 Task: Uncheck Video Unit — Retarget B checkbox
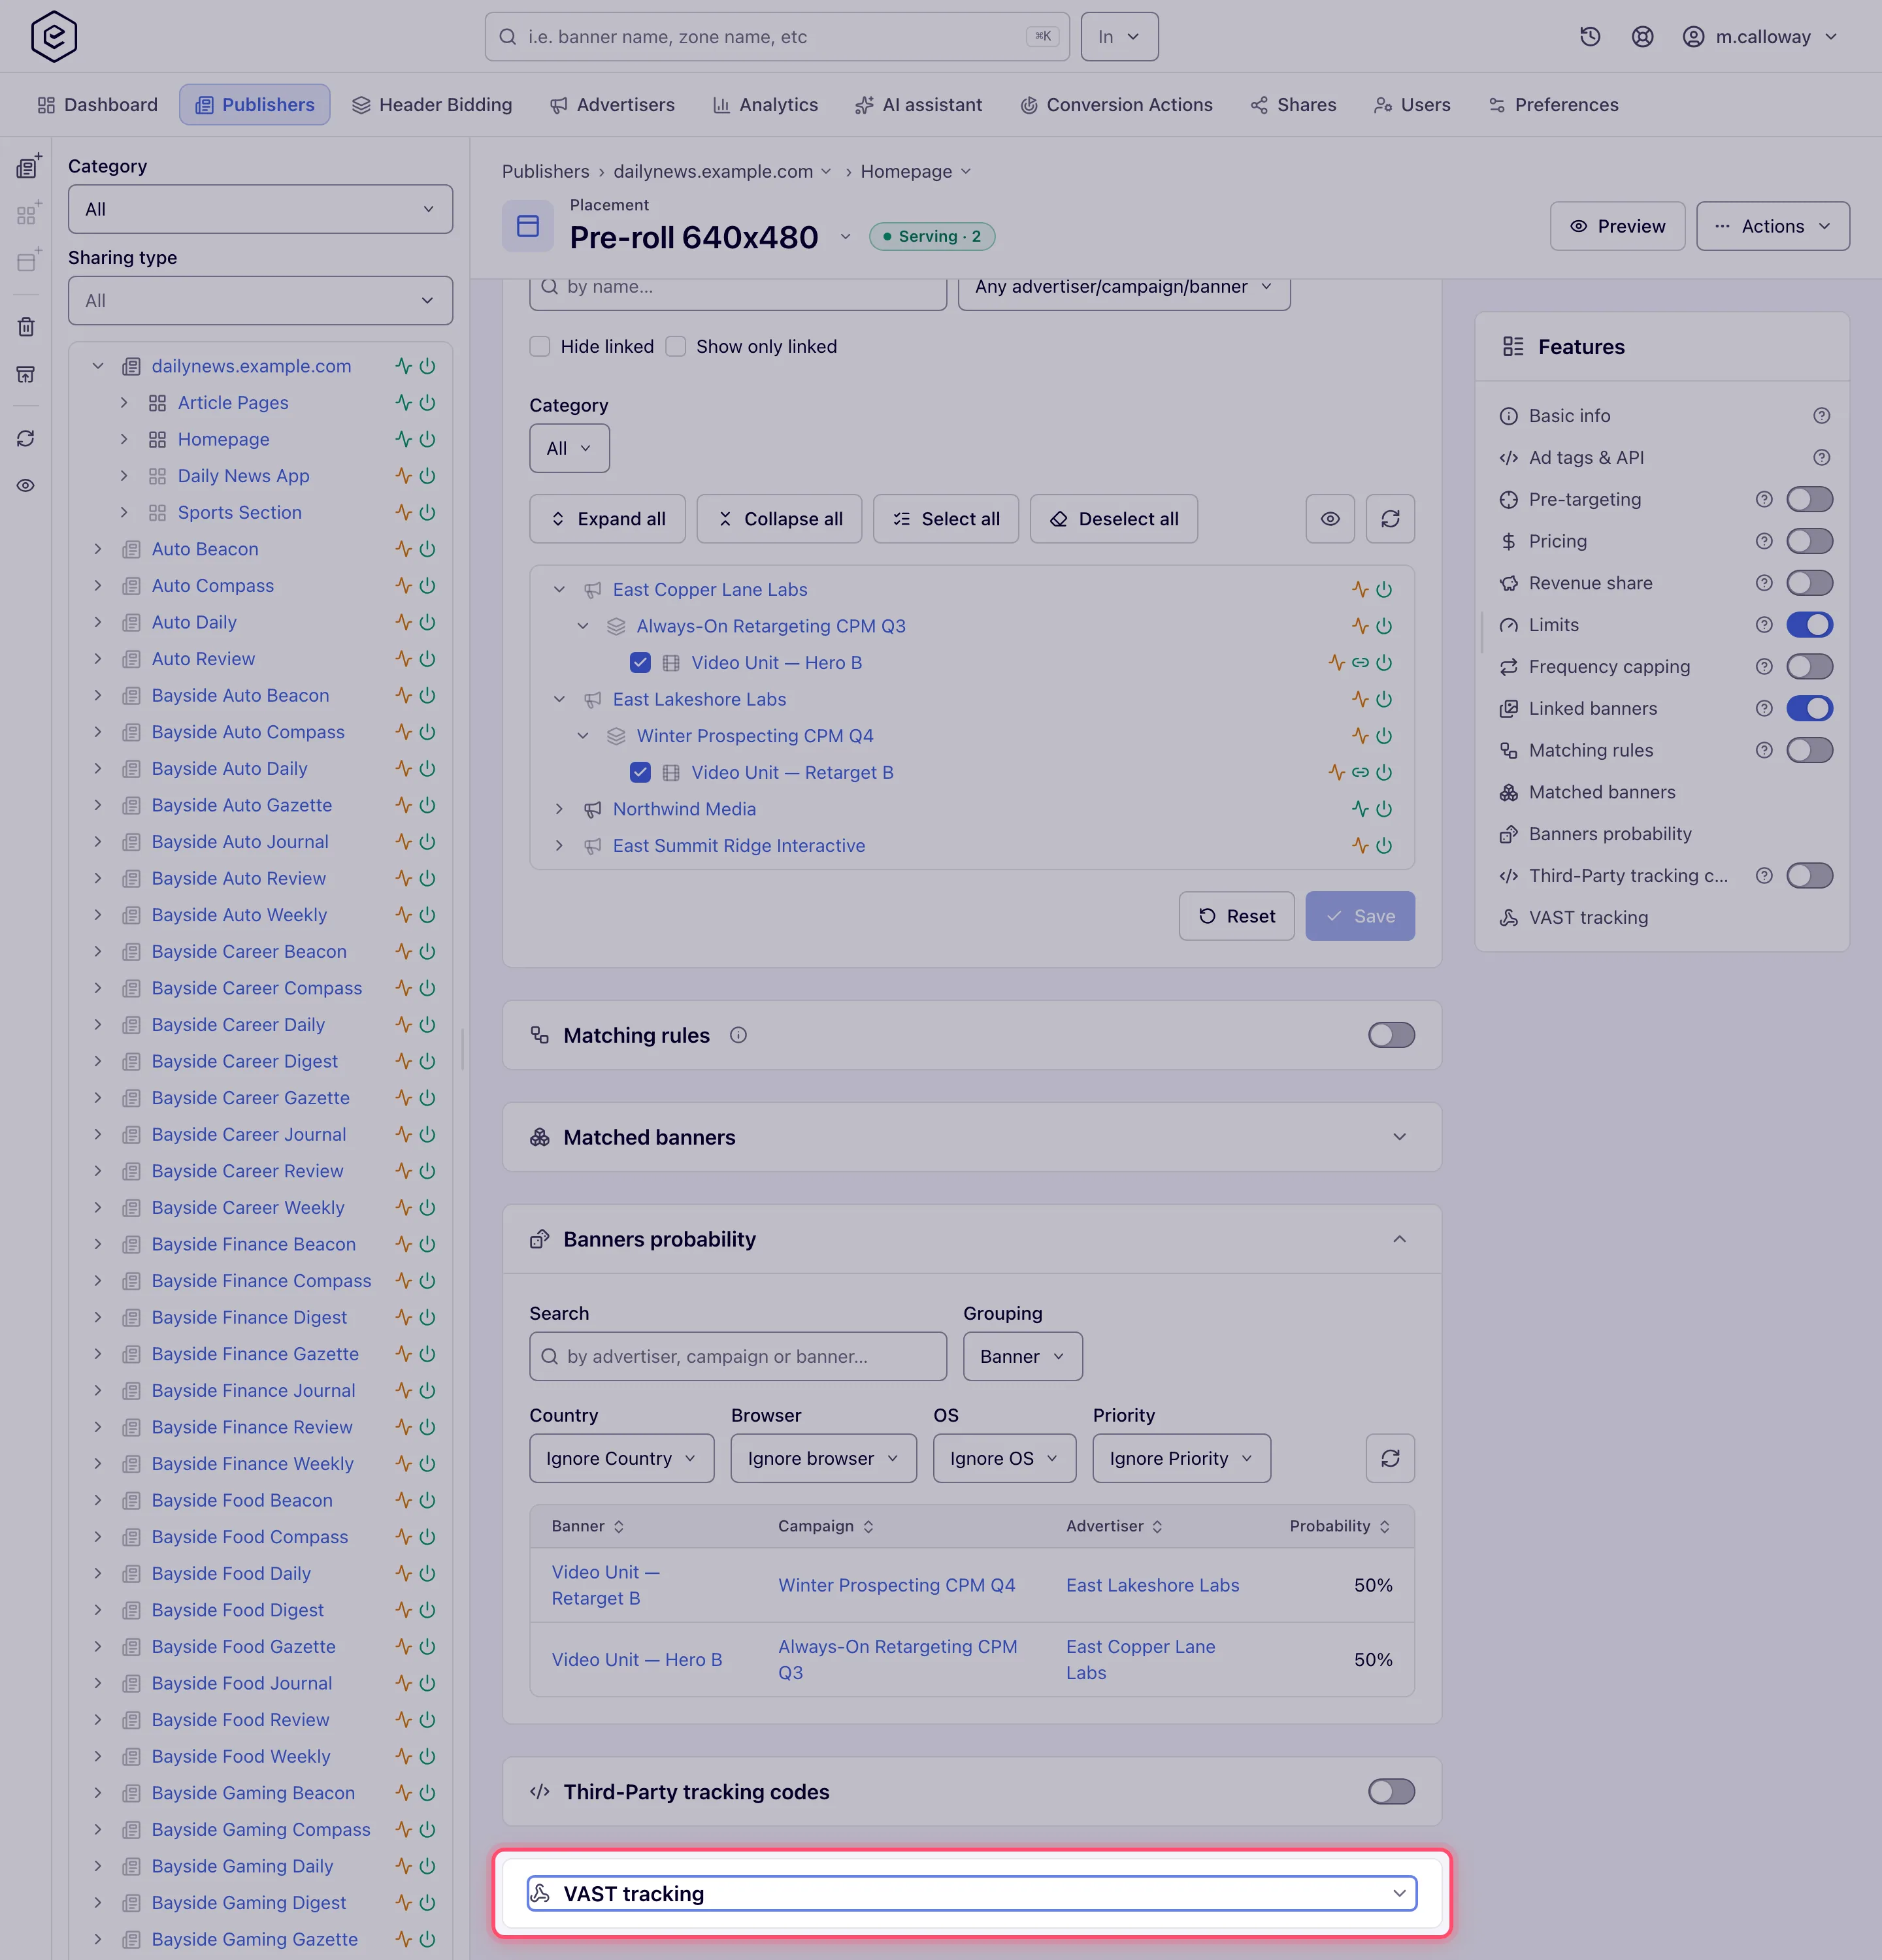[640, 773]
